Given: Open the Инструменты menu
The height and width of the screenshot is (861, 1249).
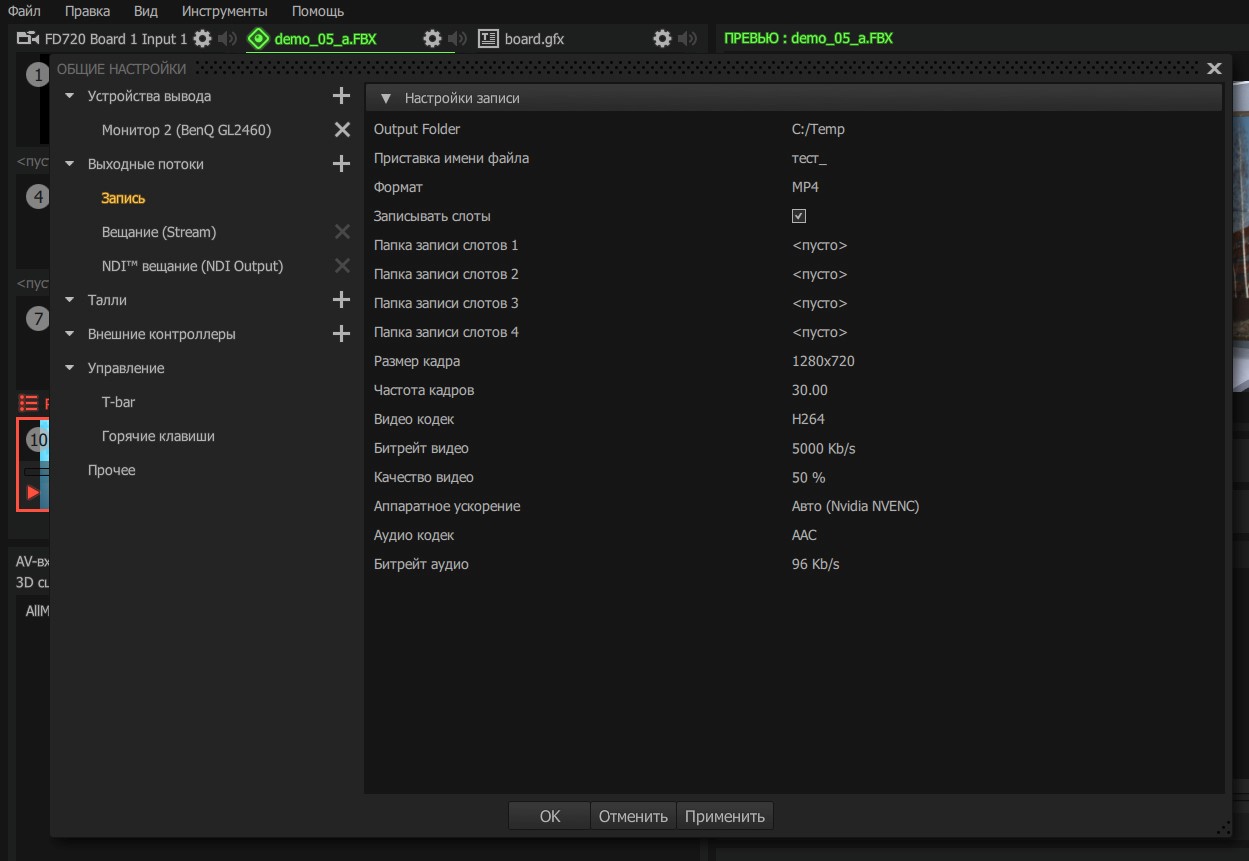Looking at the screenshot, I should point(225,11).
